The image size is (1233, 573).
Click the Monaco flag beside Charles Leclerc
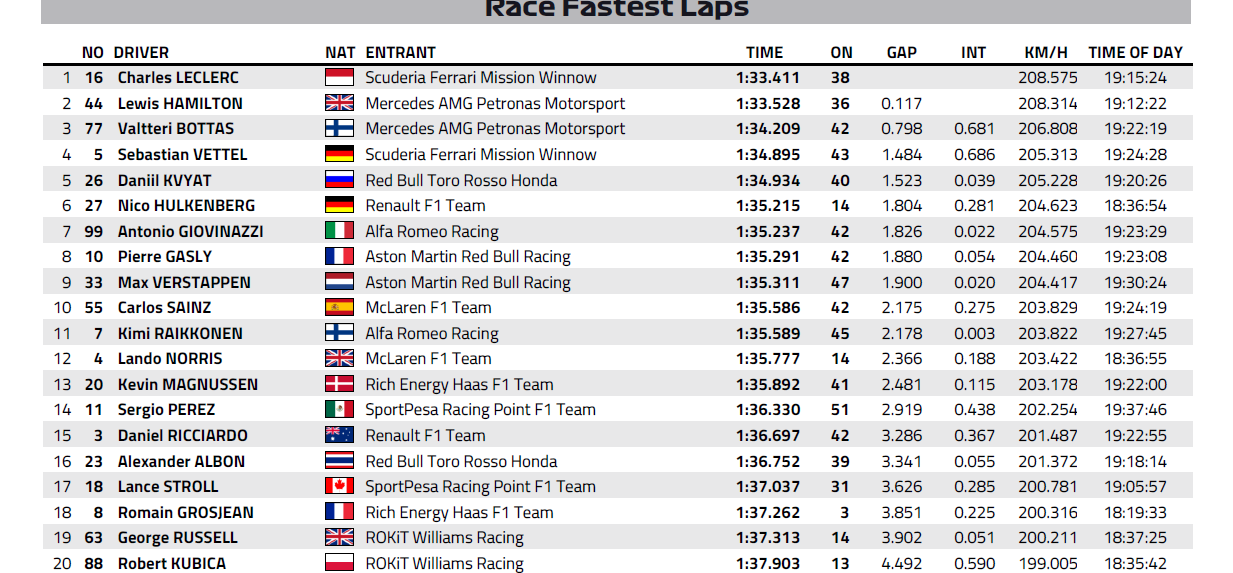(x=340, y=78)
